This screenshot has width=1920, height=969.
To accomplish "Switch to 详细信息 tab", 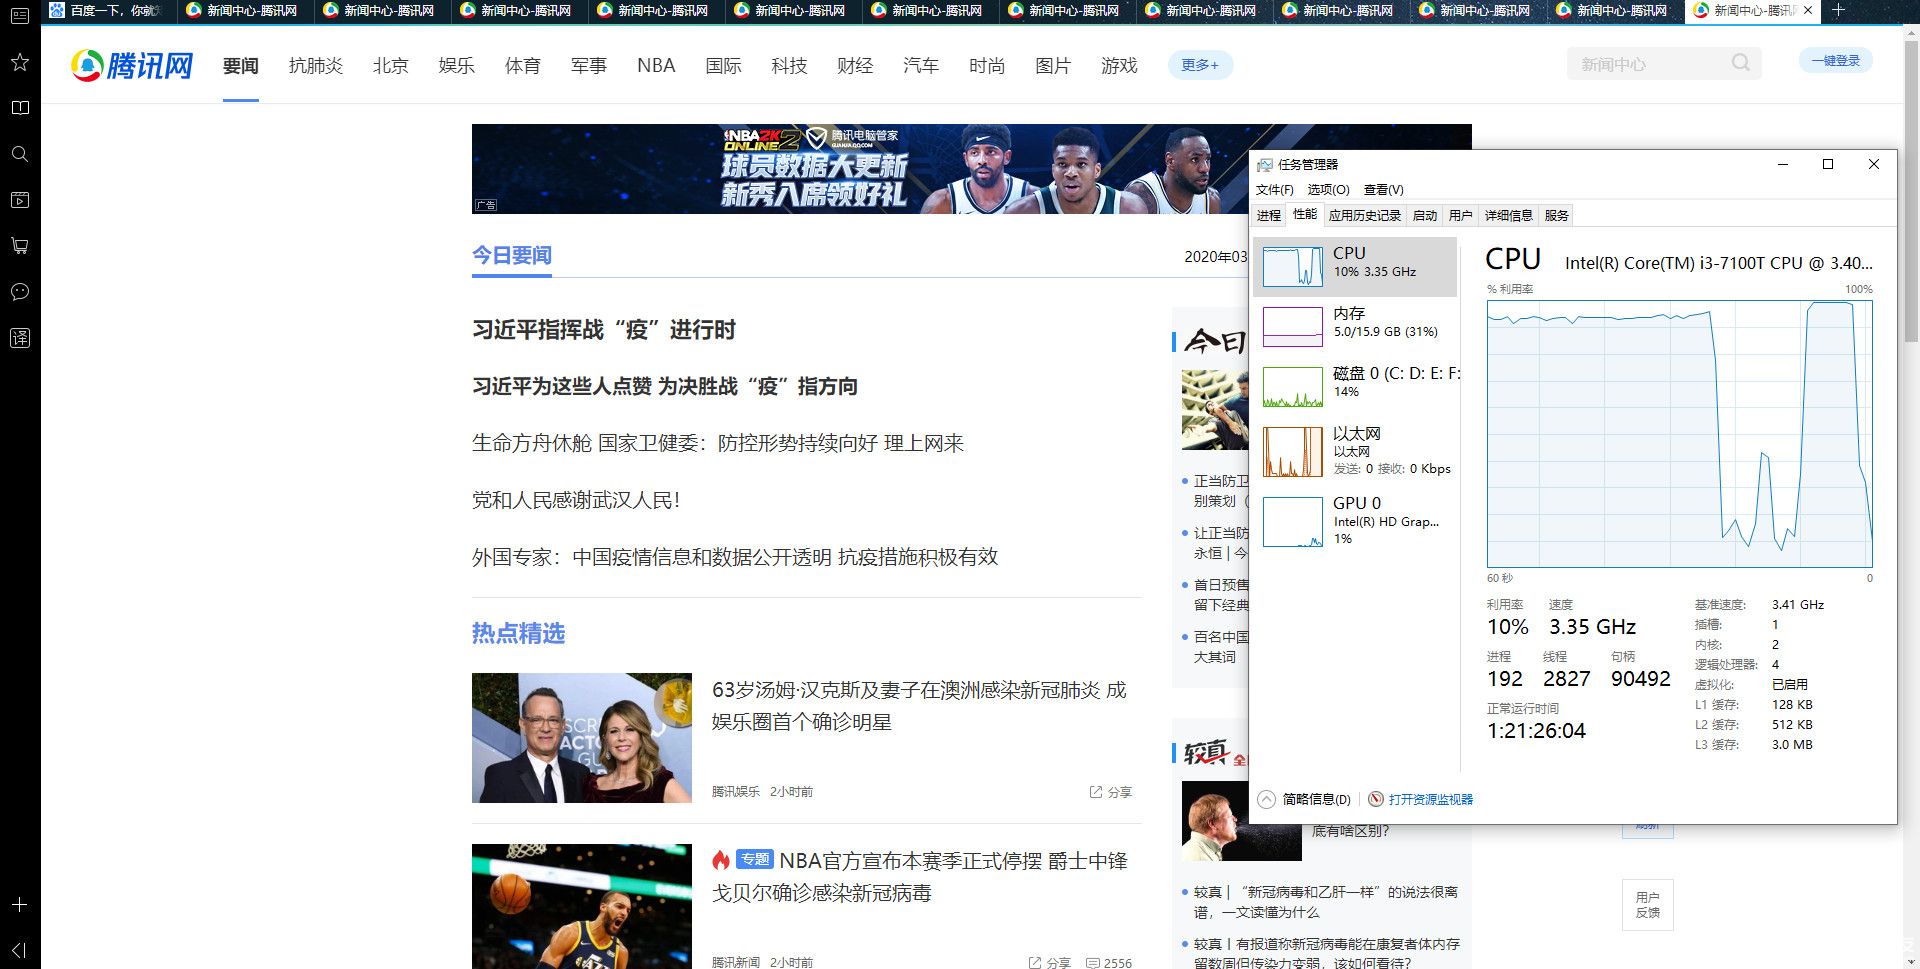I will click(x=1509, y=215).
